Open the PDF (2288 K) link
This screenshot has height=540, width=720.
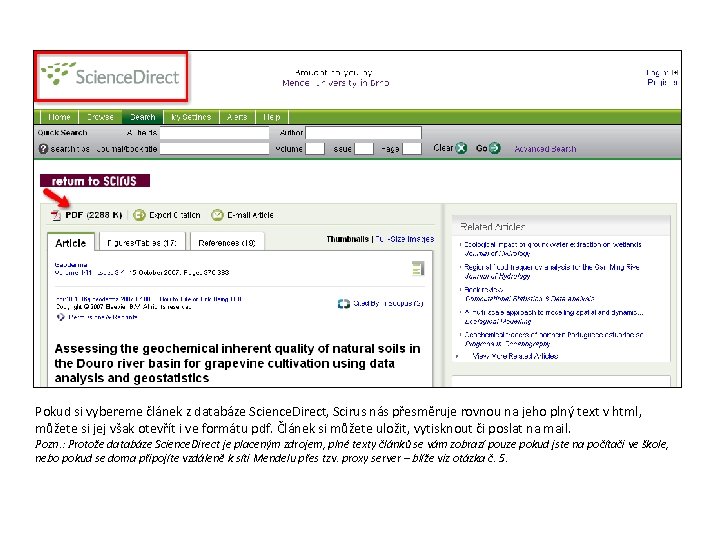click(x=94, y=215)
